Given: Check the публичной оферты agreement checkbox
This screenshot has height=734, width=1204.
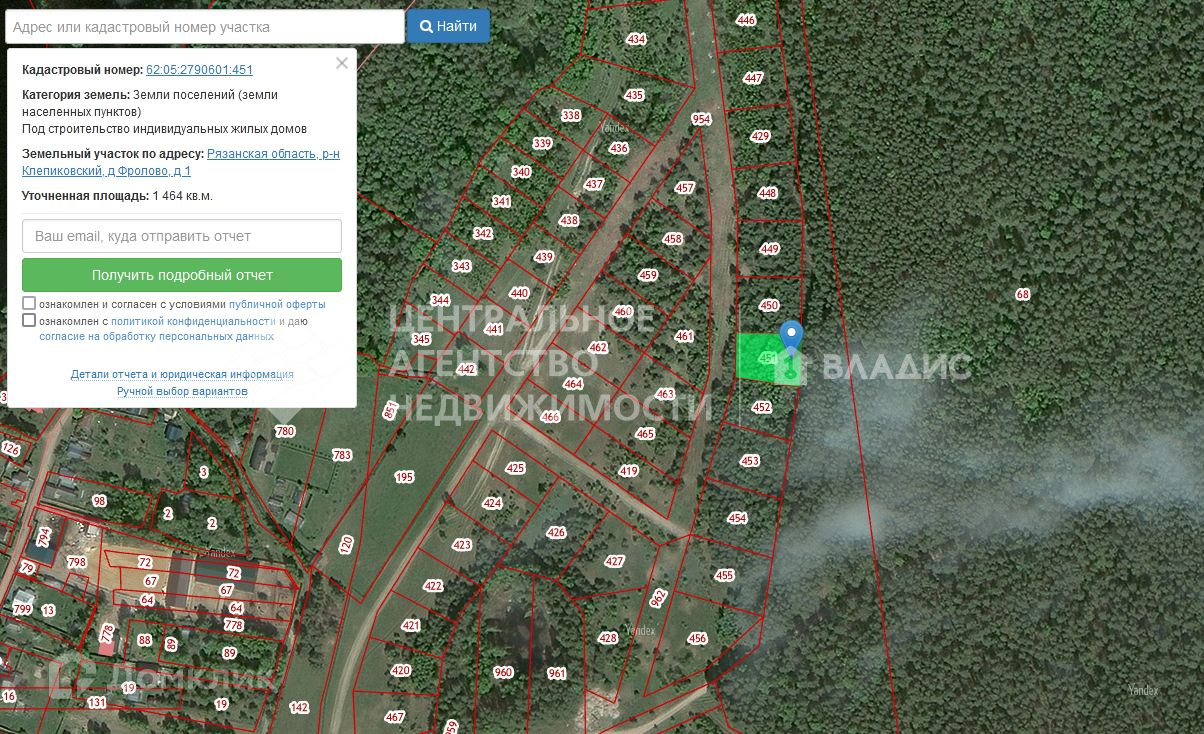Looking at the screenshot, I should click(x=29, y=303).
